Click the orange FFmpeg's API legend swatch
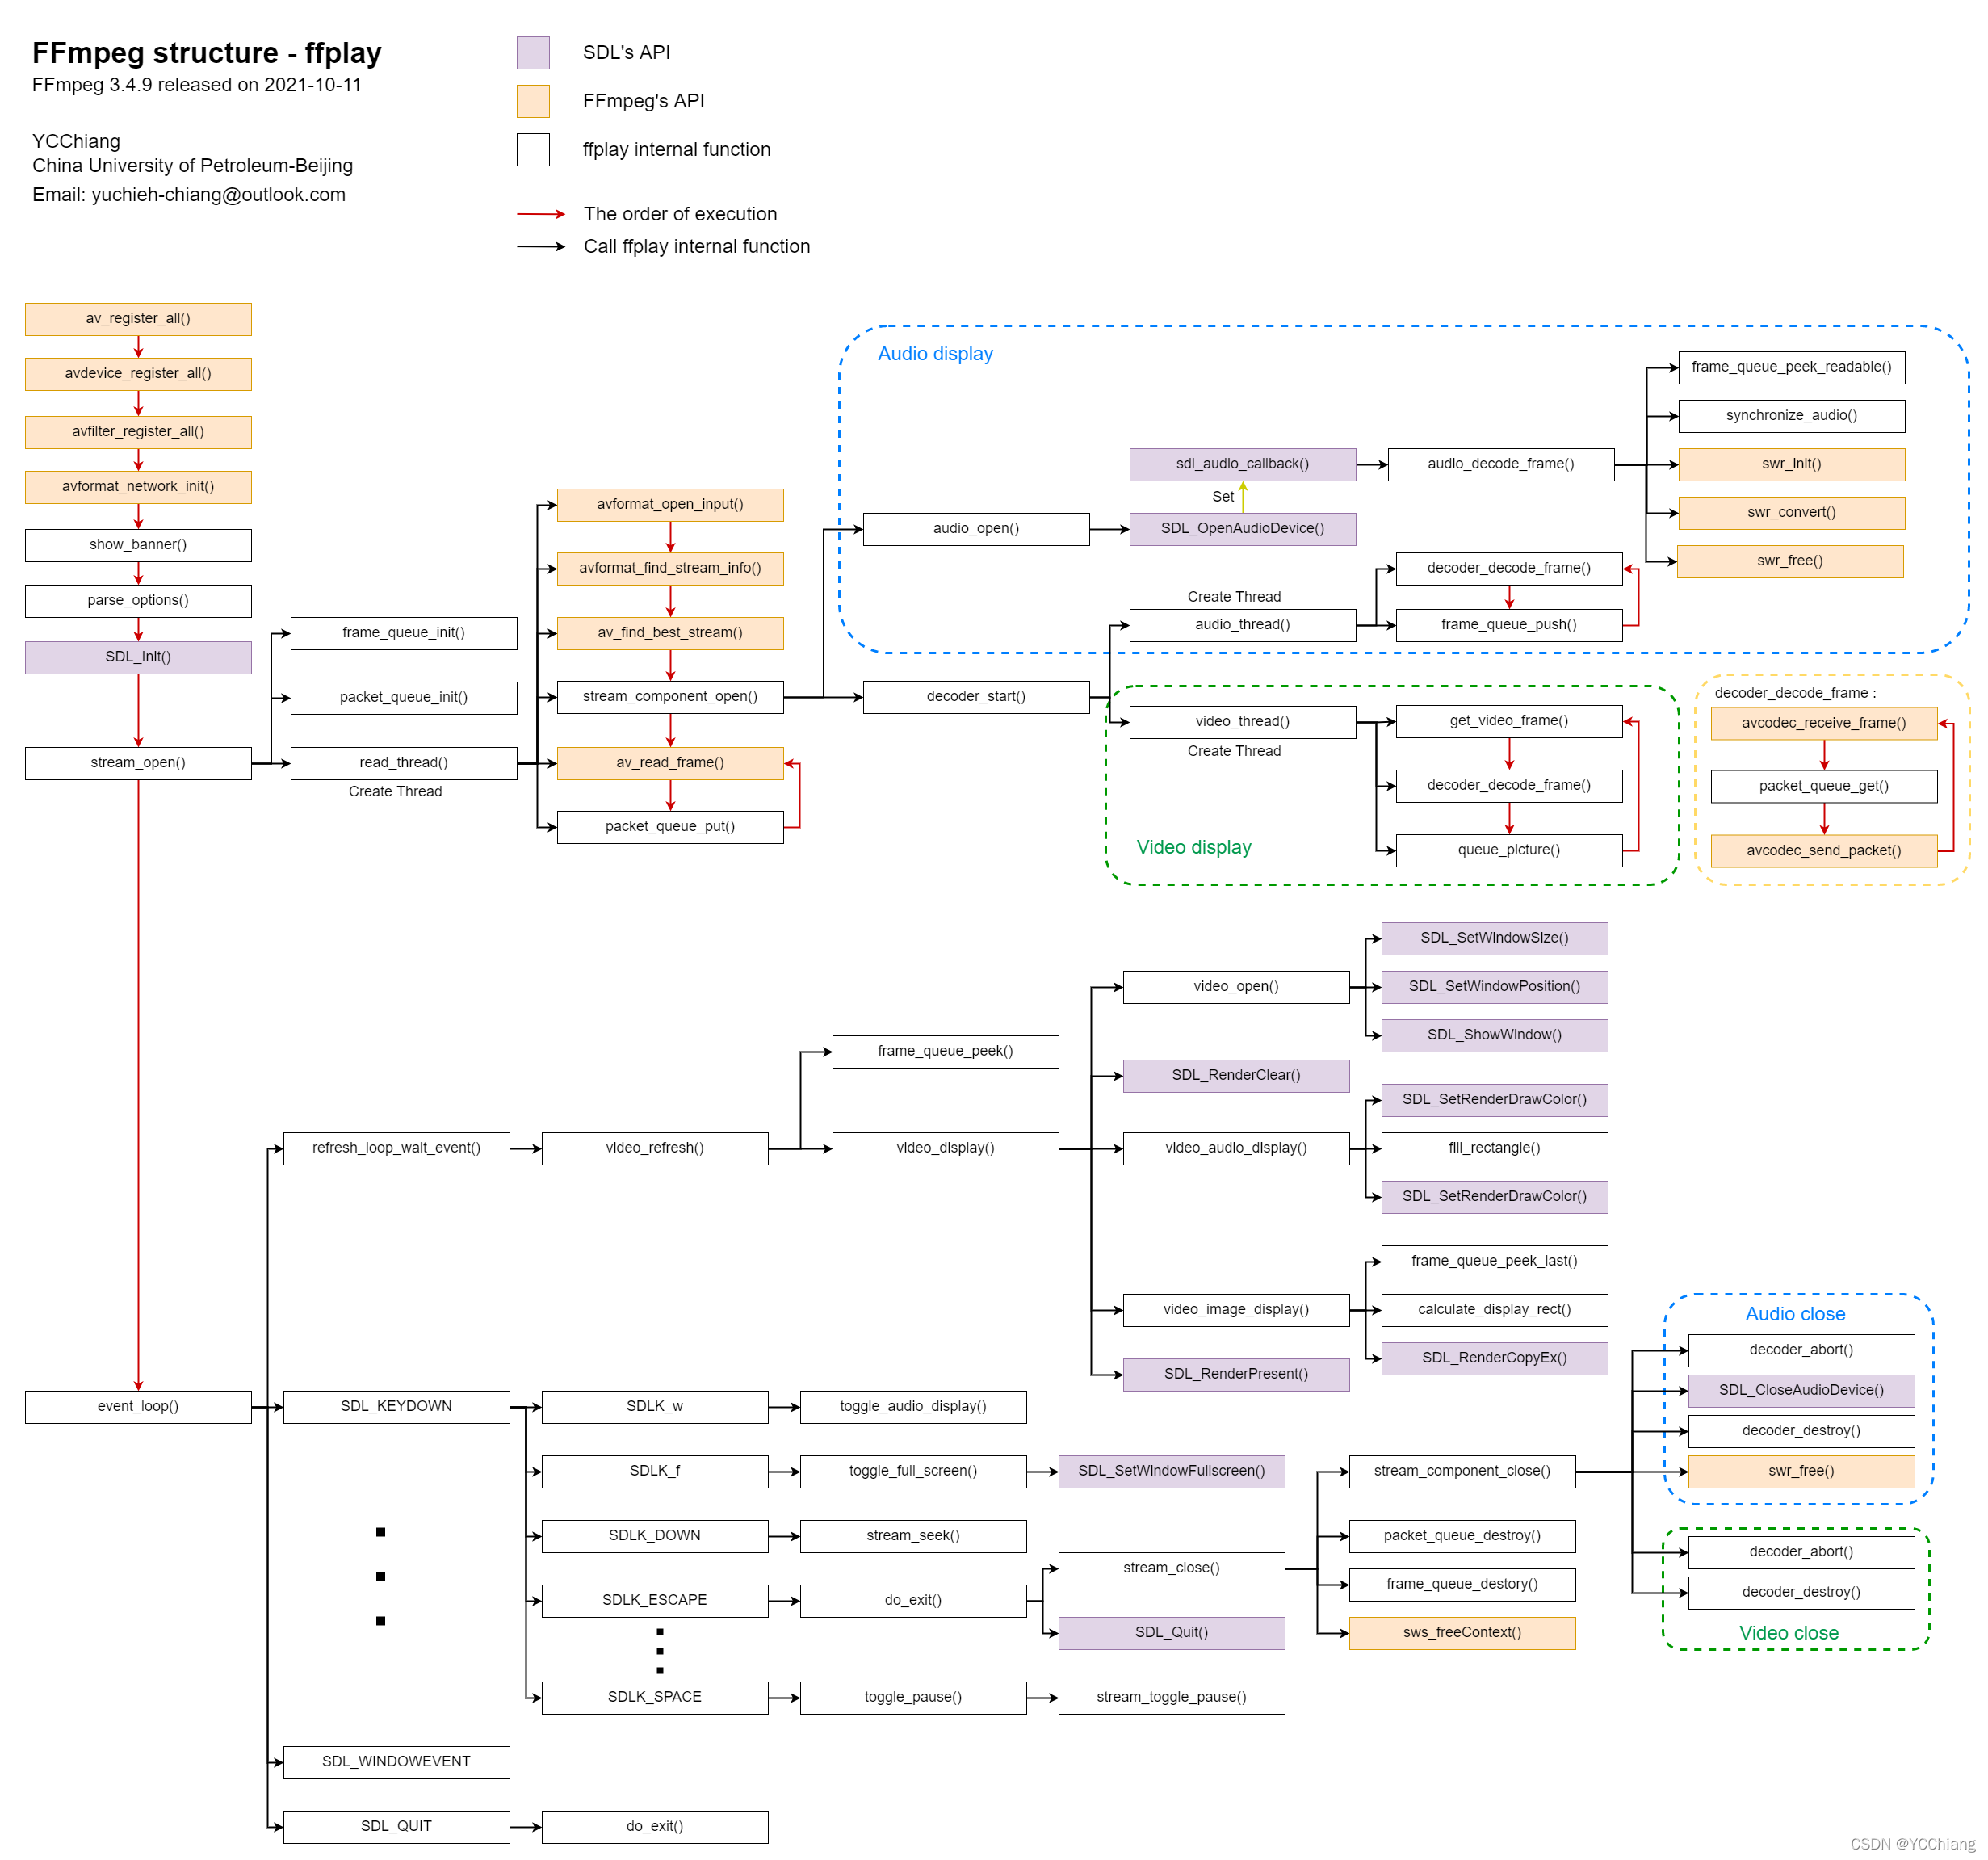Screen dimensions: 1988x1860 pos(533,101)
